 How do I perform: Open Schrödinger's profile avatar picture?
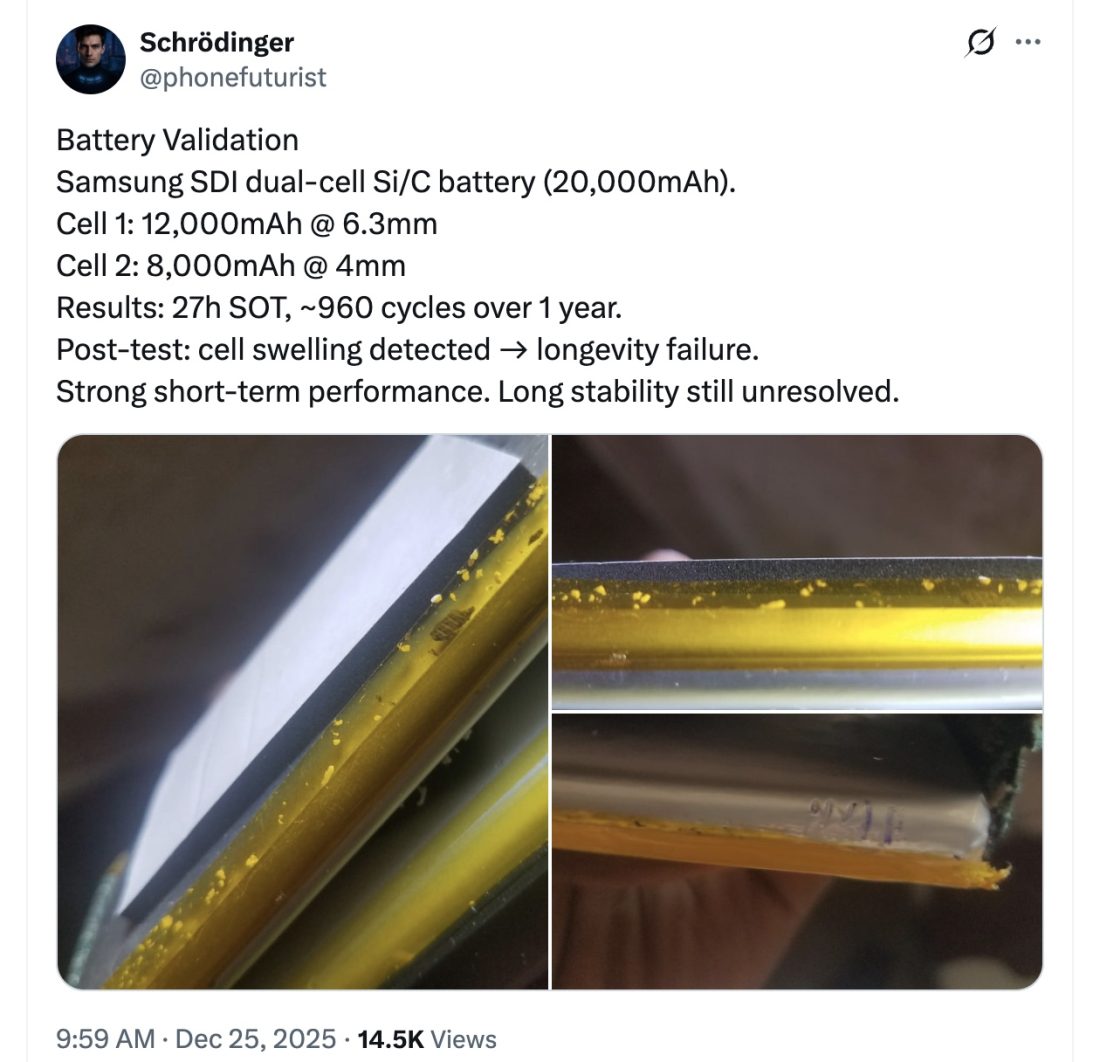(x=90, y=59)
